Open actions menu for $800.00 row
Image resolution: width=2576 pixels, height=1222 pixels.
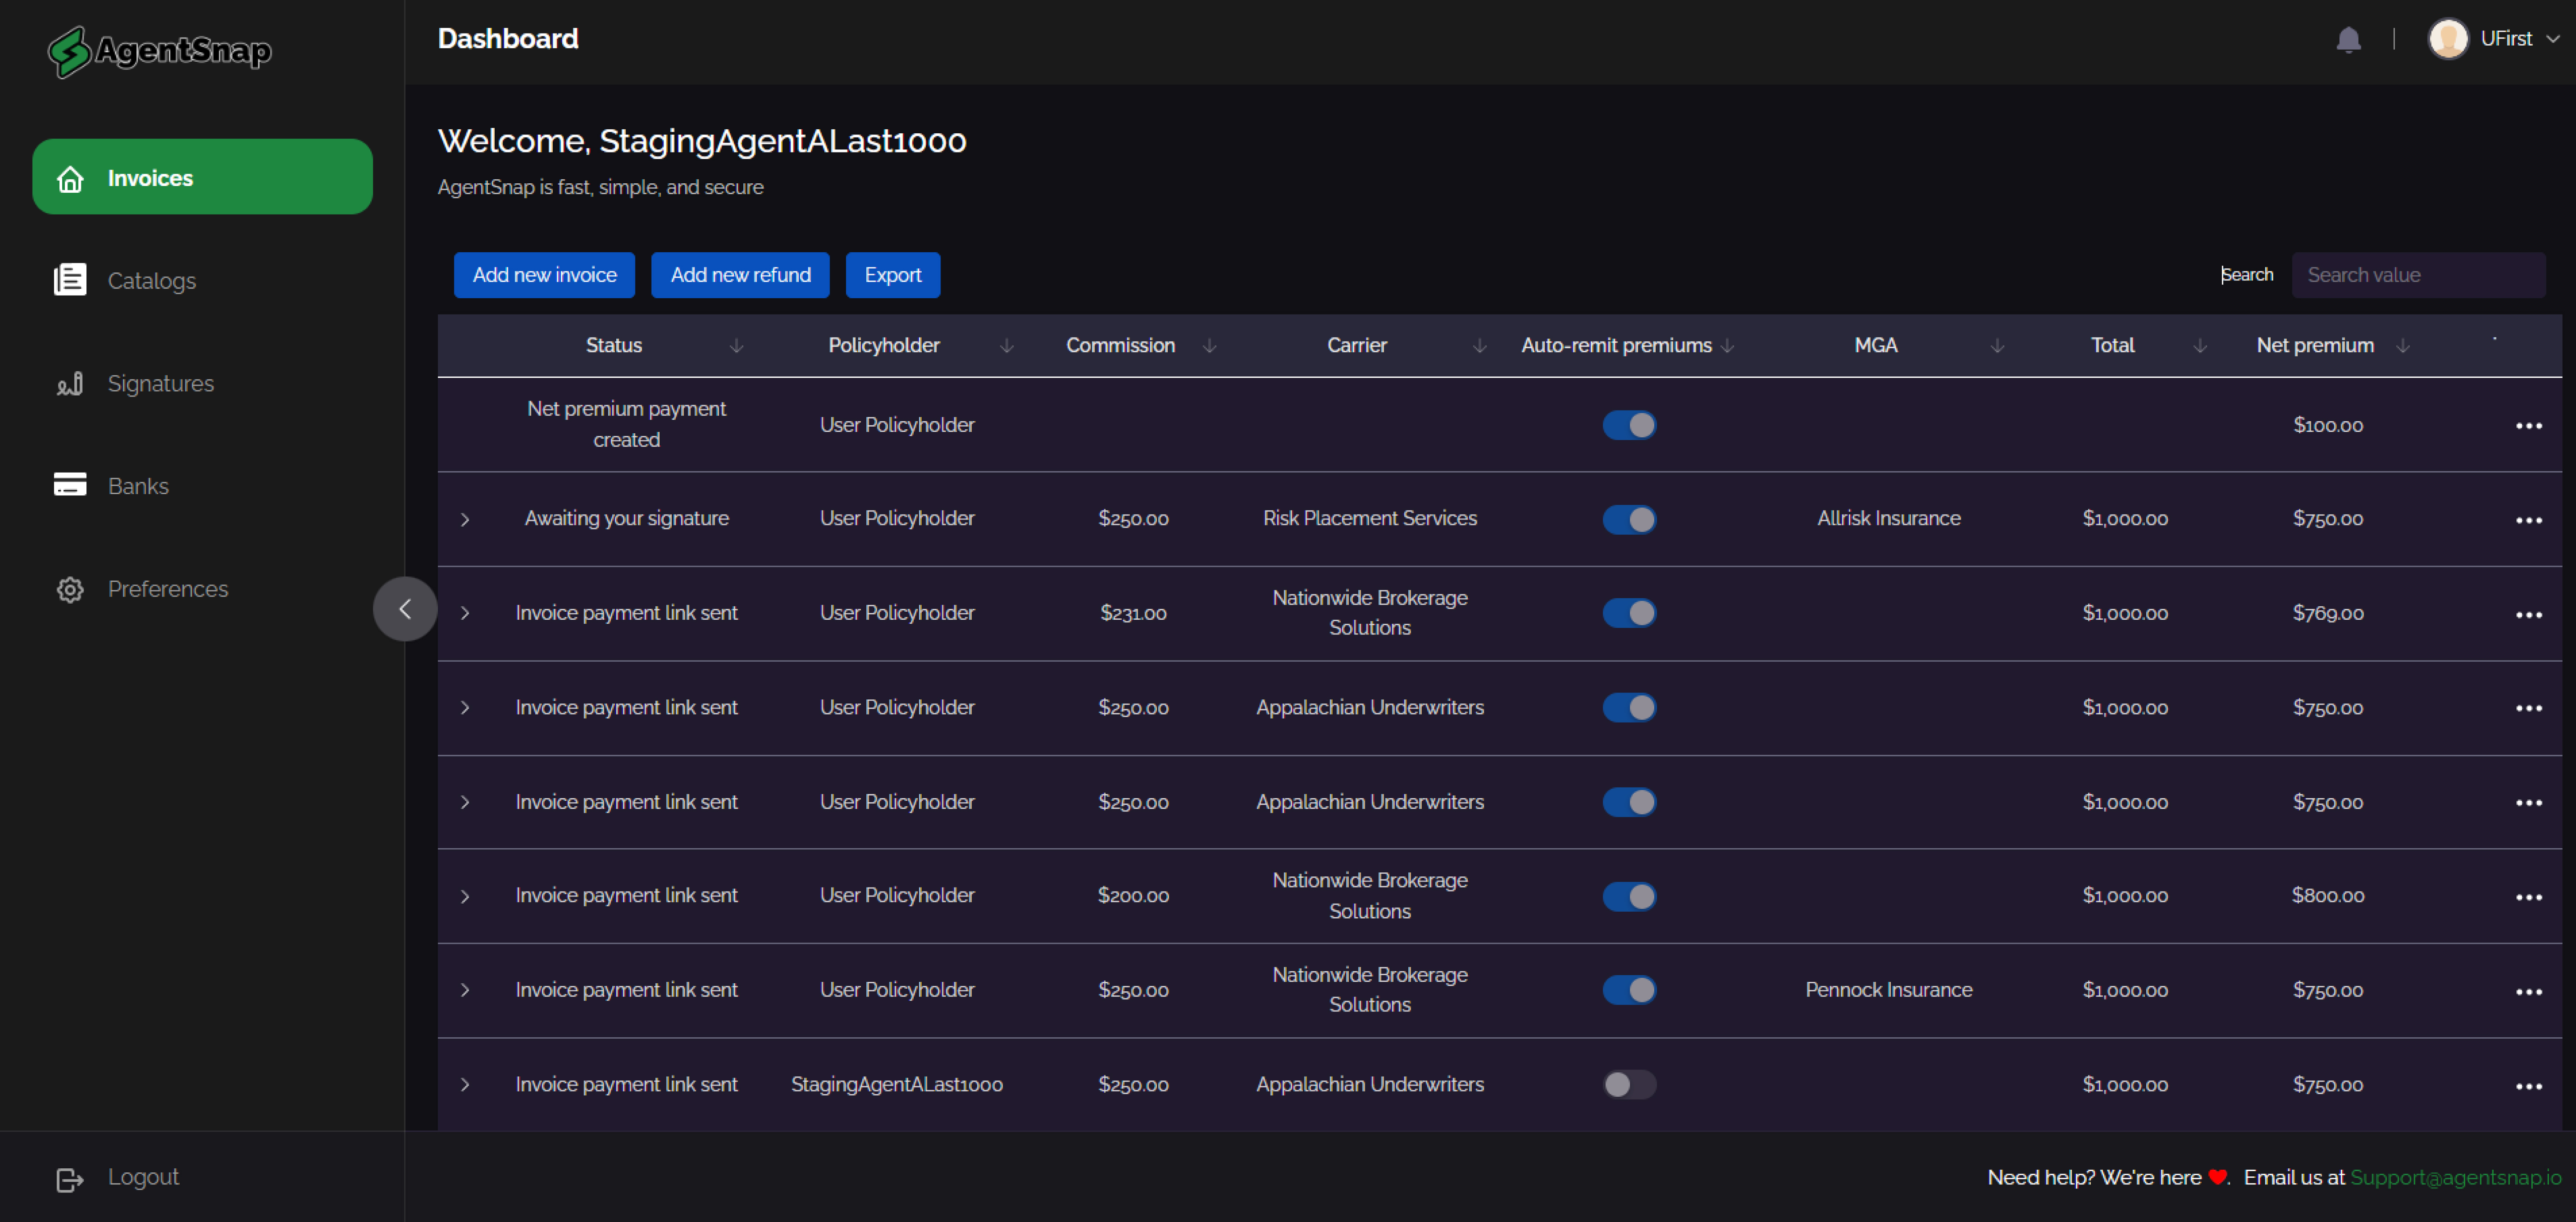point(2529,897)
